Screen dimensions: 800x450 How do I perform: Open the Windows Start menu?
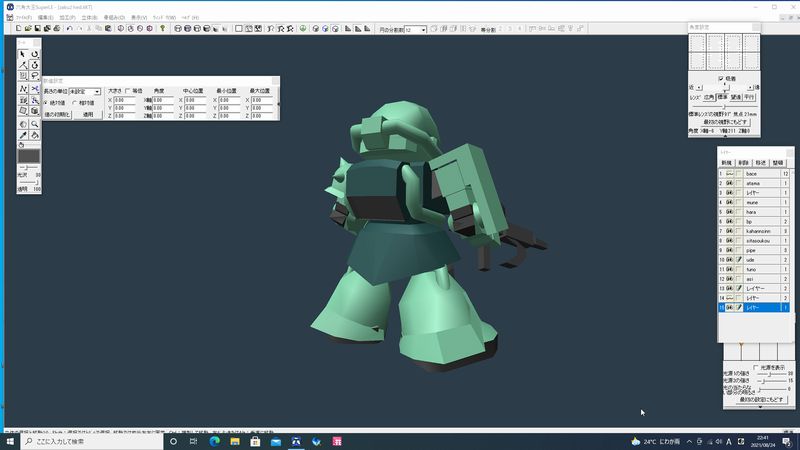click(x=10, y=441)
